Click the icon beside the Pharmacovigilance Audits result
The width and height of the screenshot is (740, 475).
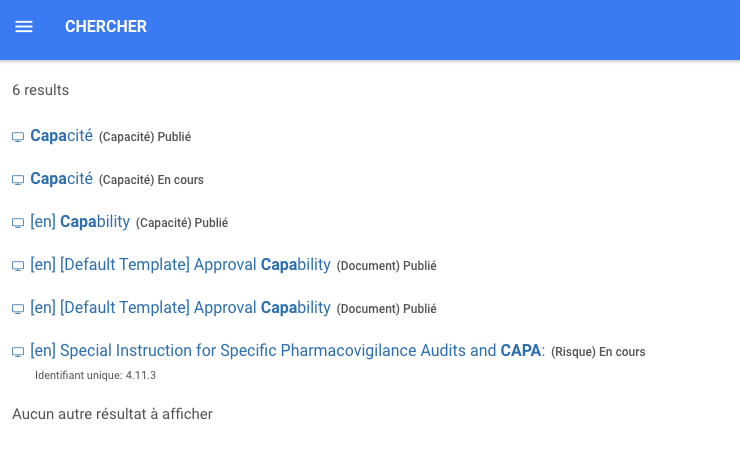pos(18,352)
